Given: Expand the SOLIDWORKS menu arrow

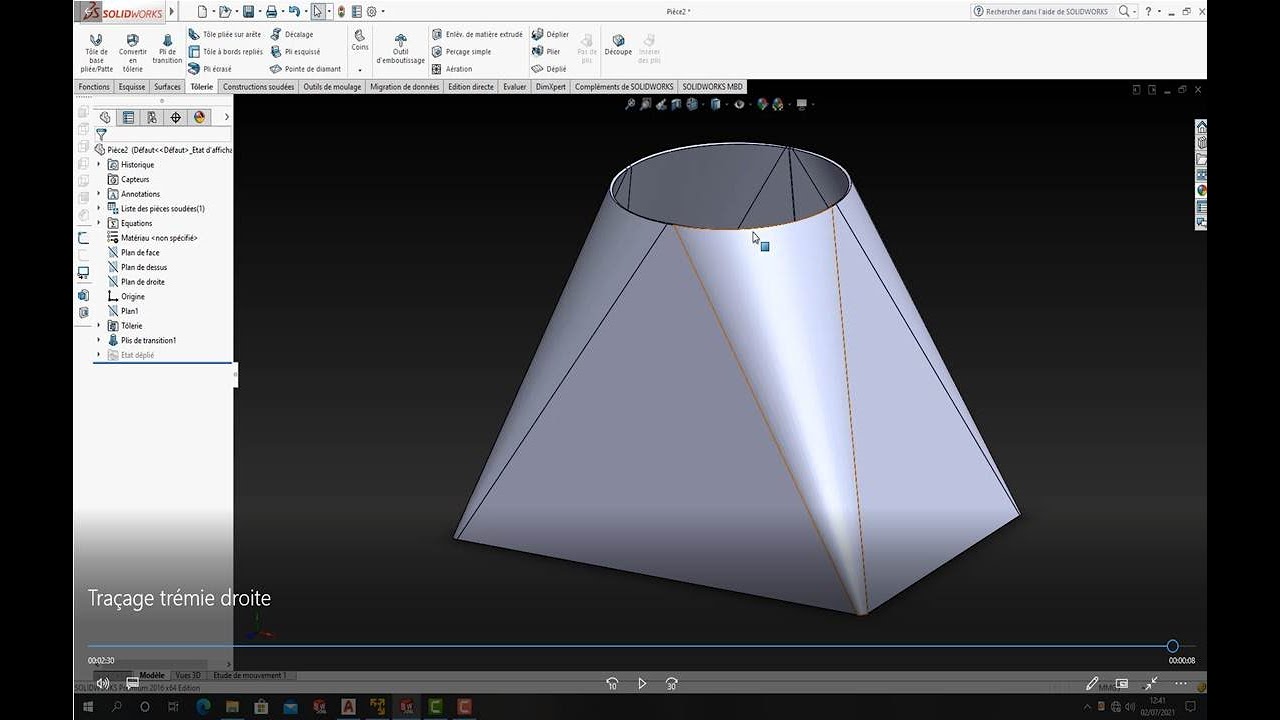Looking at the screenshot, I should [x=172, y=12].
